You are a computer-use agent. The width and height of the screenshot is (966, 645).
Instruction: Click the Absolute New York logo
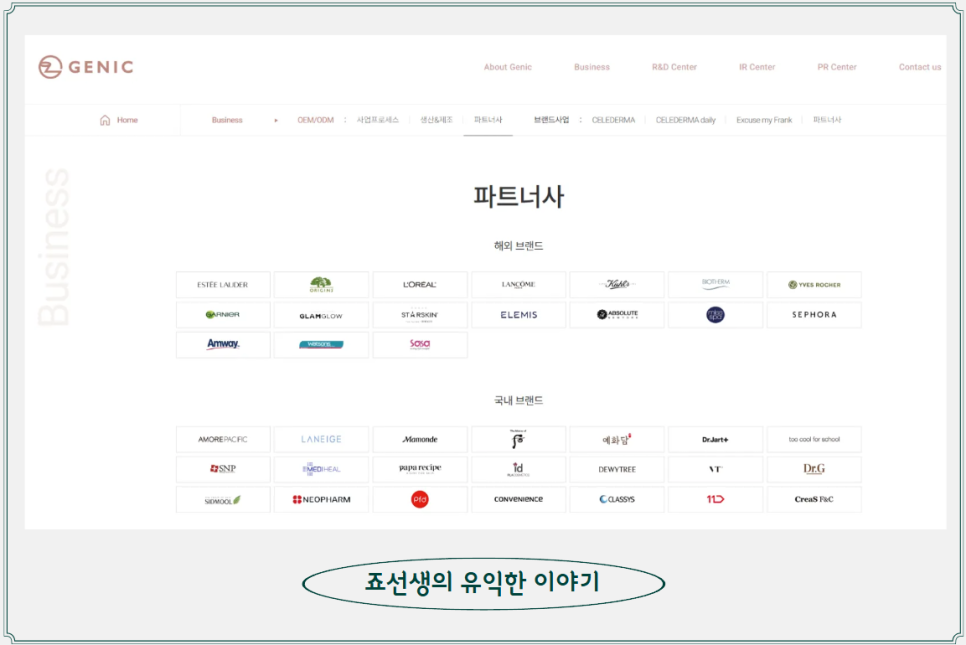617,315
